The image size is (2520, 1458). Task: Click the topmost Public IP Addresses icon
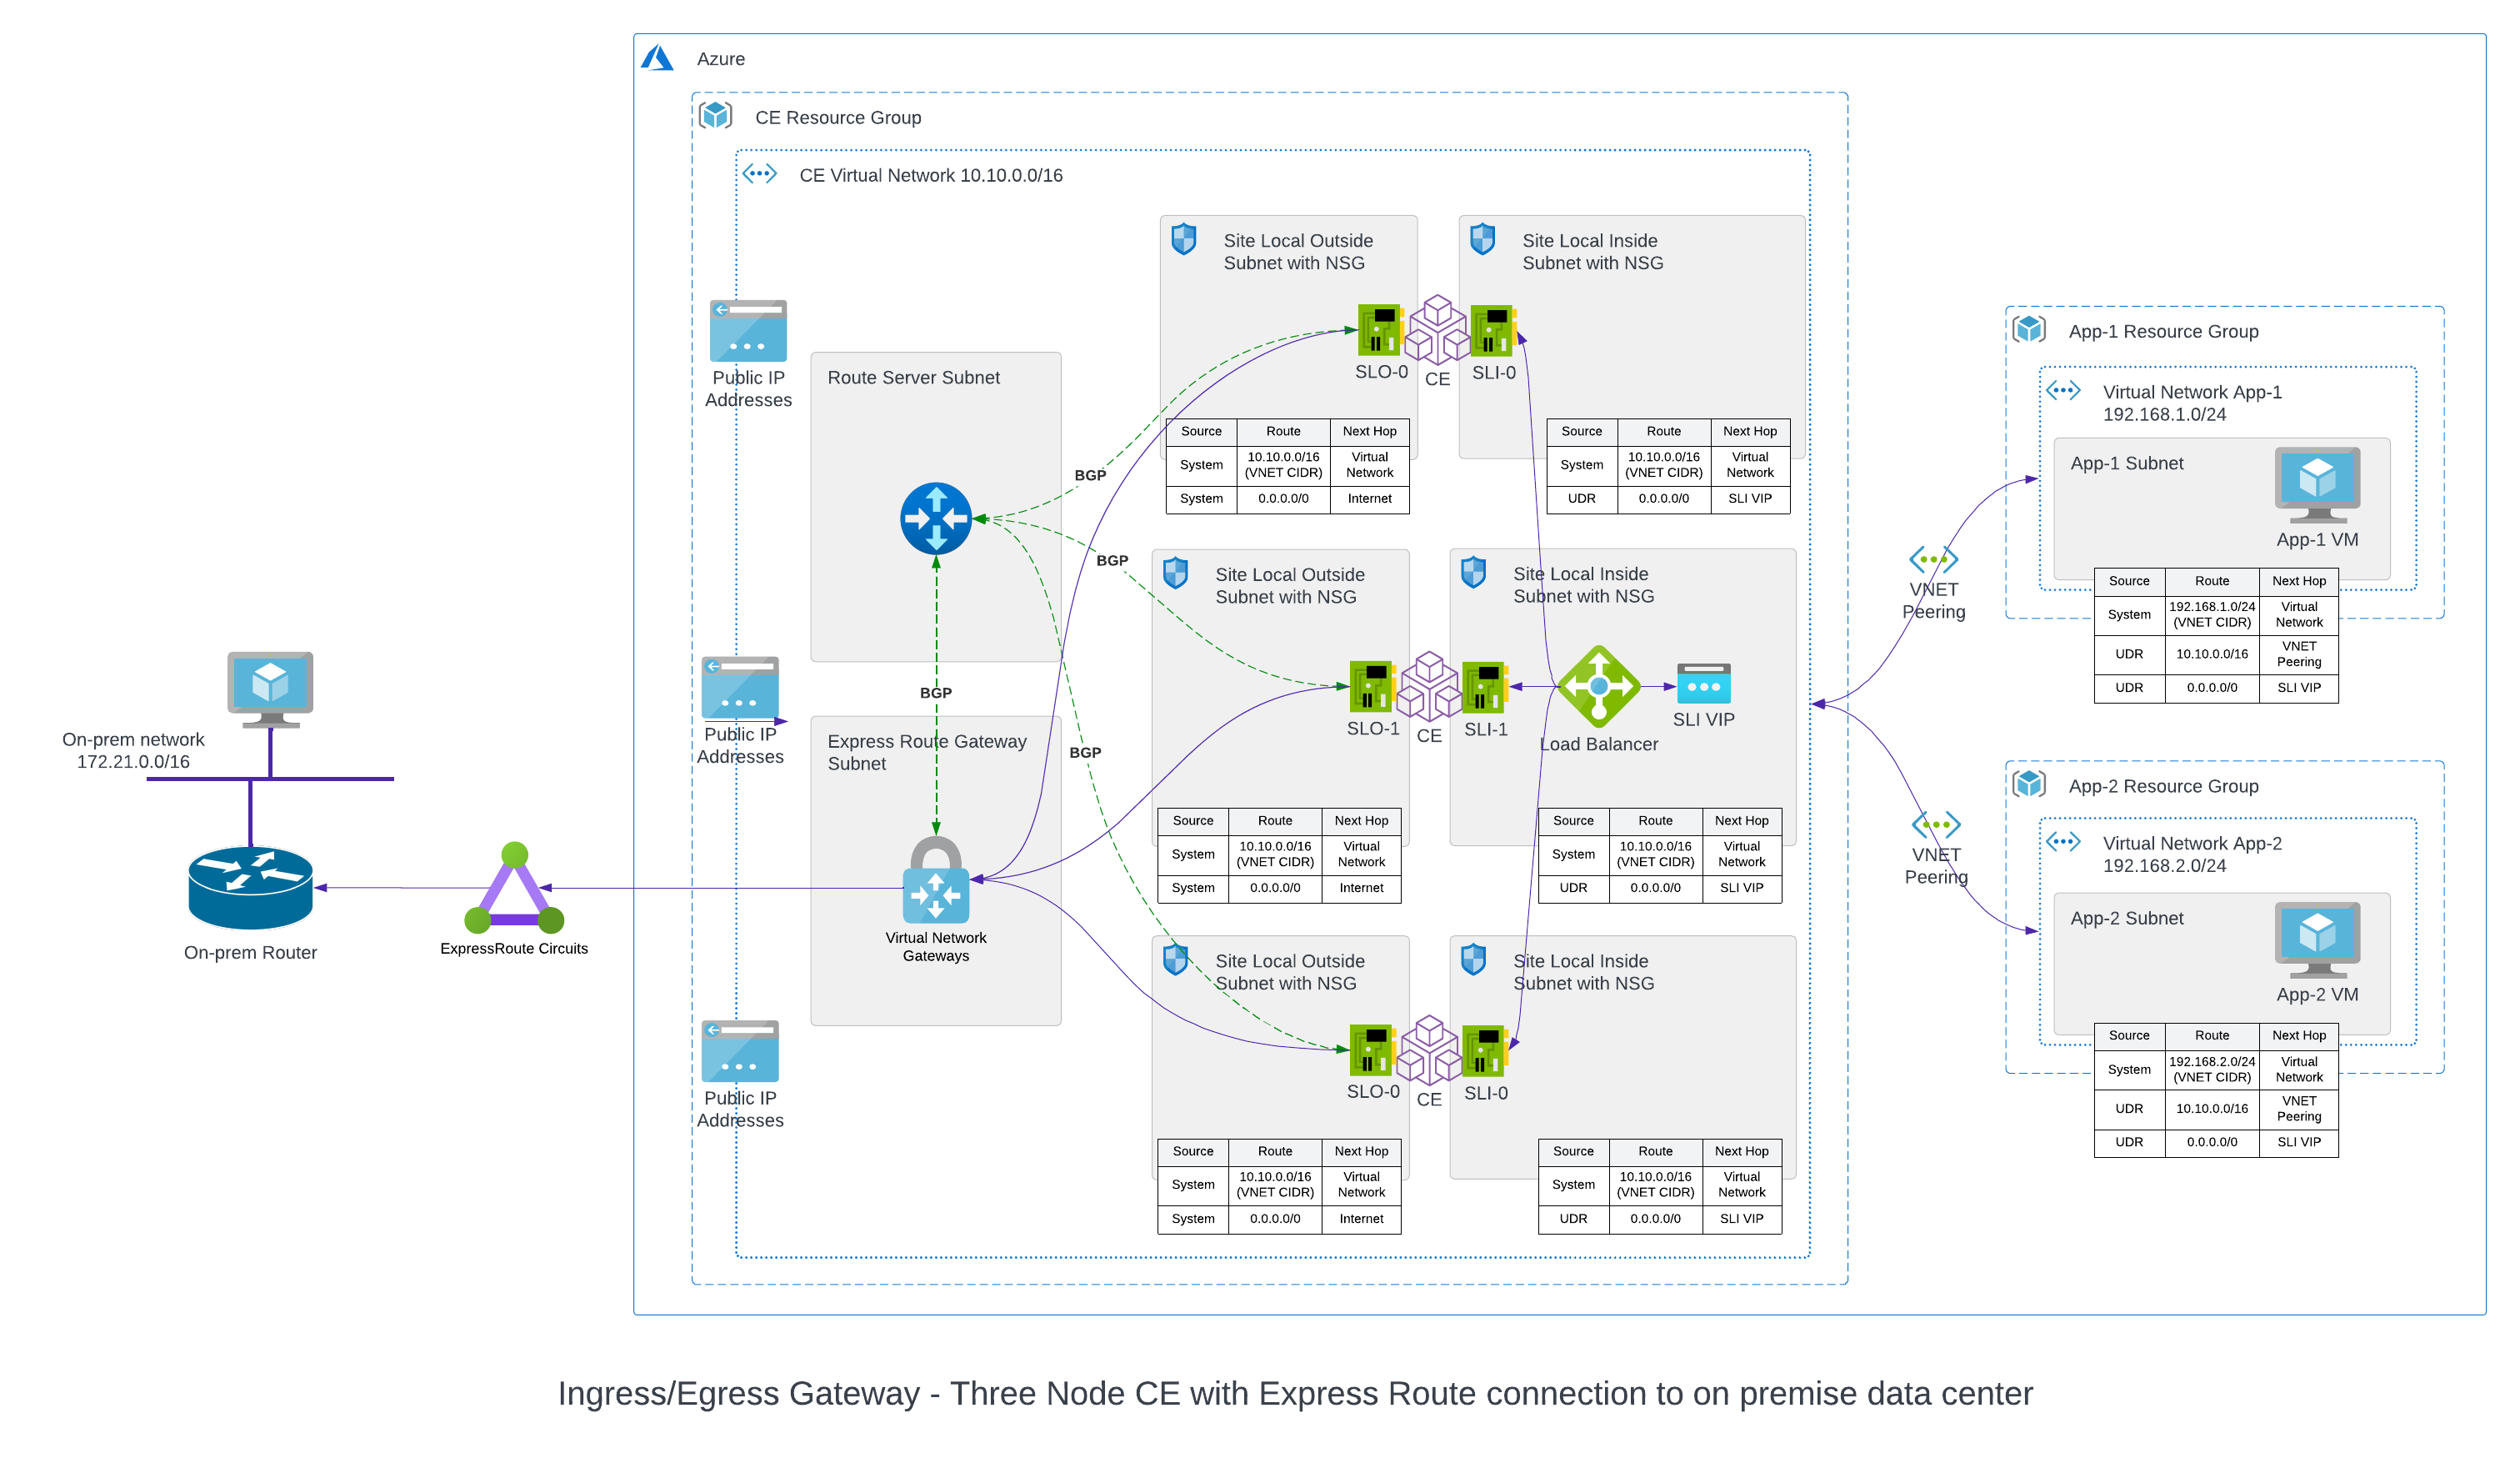pyautogui.click(x=748, y=330)
